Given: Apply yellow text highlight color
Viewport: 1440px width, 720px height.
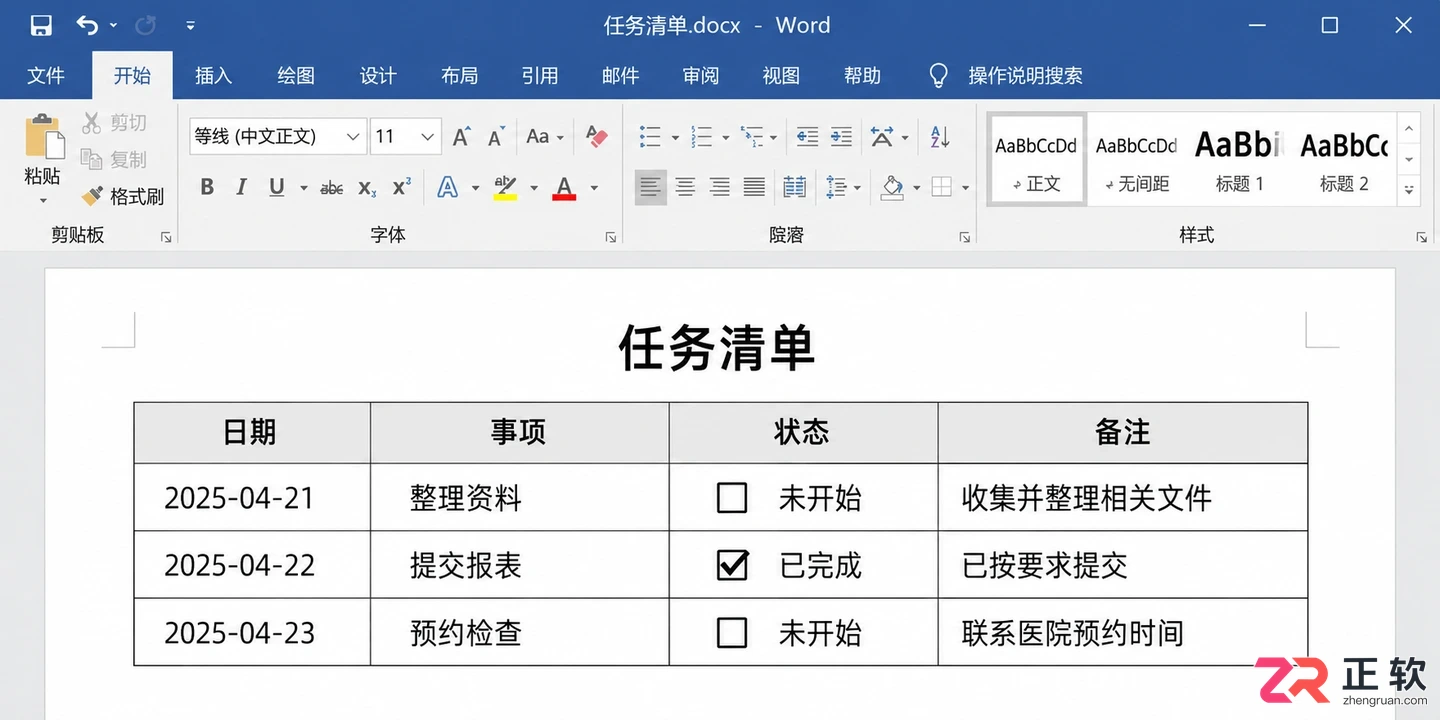Looking at the screenshot, I should pyautogui.click(x=505, y=187).
